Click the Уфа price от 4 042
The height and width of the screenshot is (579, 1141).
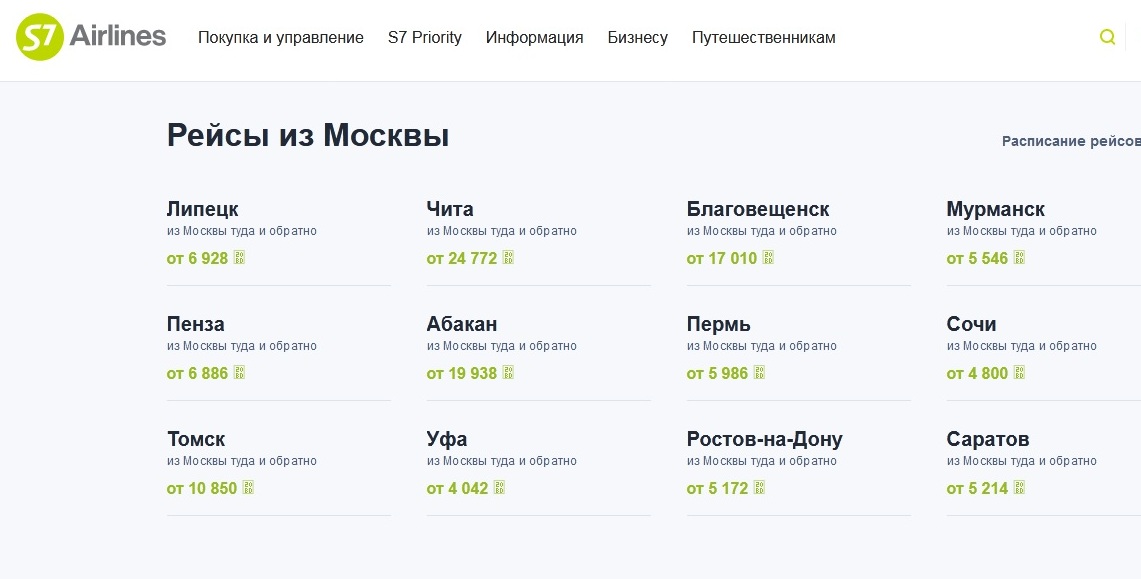458,489
